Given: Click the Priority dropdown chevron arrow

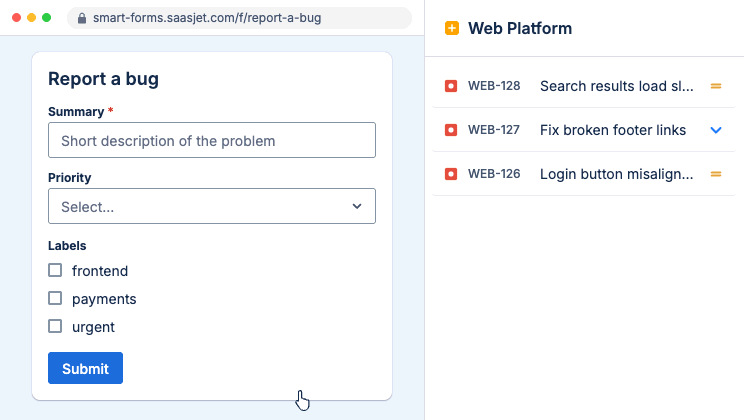Looking at the screenshot, I should pos(357,206).
